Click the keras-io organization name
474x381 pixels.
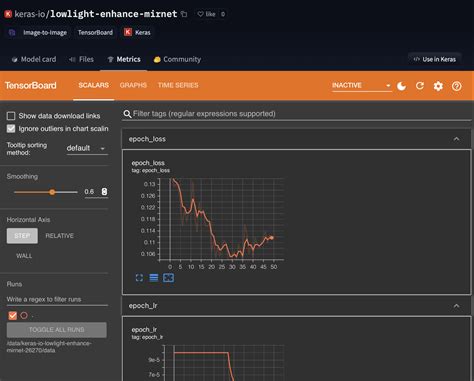click(x=30, y=14)
